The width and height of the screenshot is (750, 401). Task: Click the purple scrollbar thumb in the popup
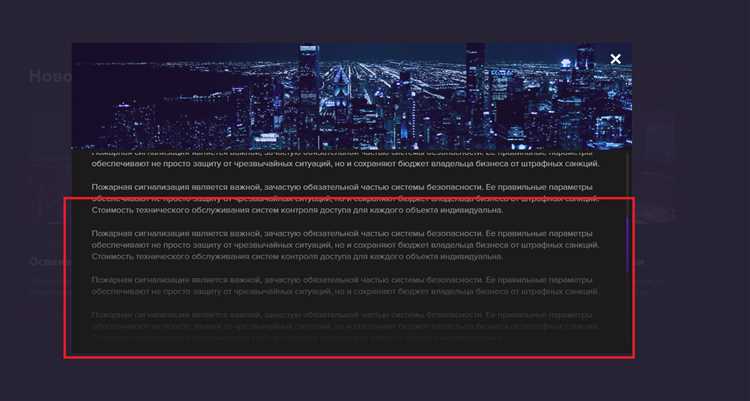(x=627, y=245)
